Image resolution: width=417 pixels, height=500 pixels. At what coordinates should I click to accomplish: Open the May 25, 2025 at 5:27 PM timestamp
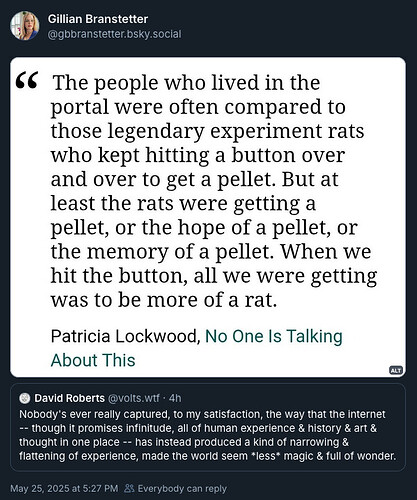64,489
